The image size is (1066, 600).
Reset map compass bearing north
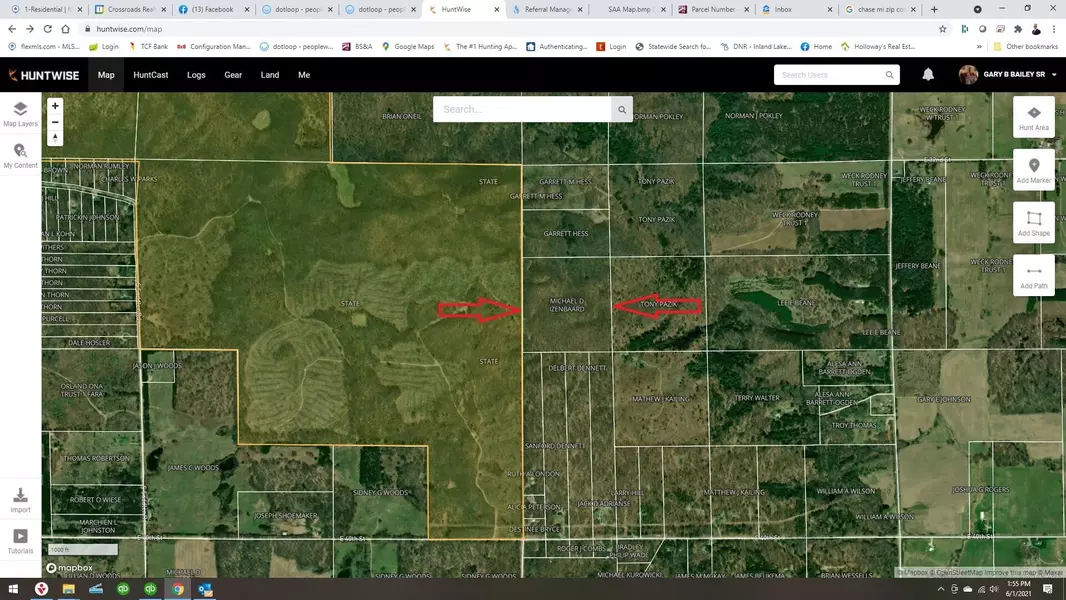(x=55, y=138)
